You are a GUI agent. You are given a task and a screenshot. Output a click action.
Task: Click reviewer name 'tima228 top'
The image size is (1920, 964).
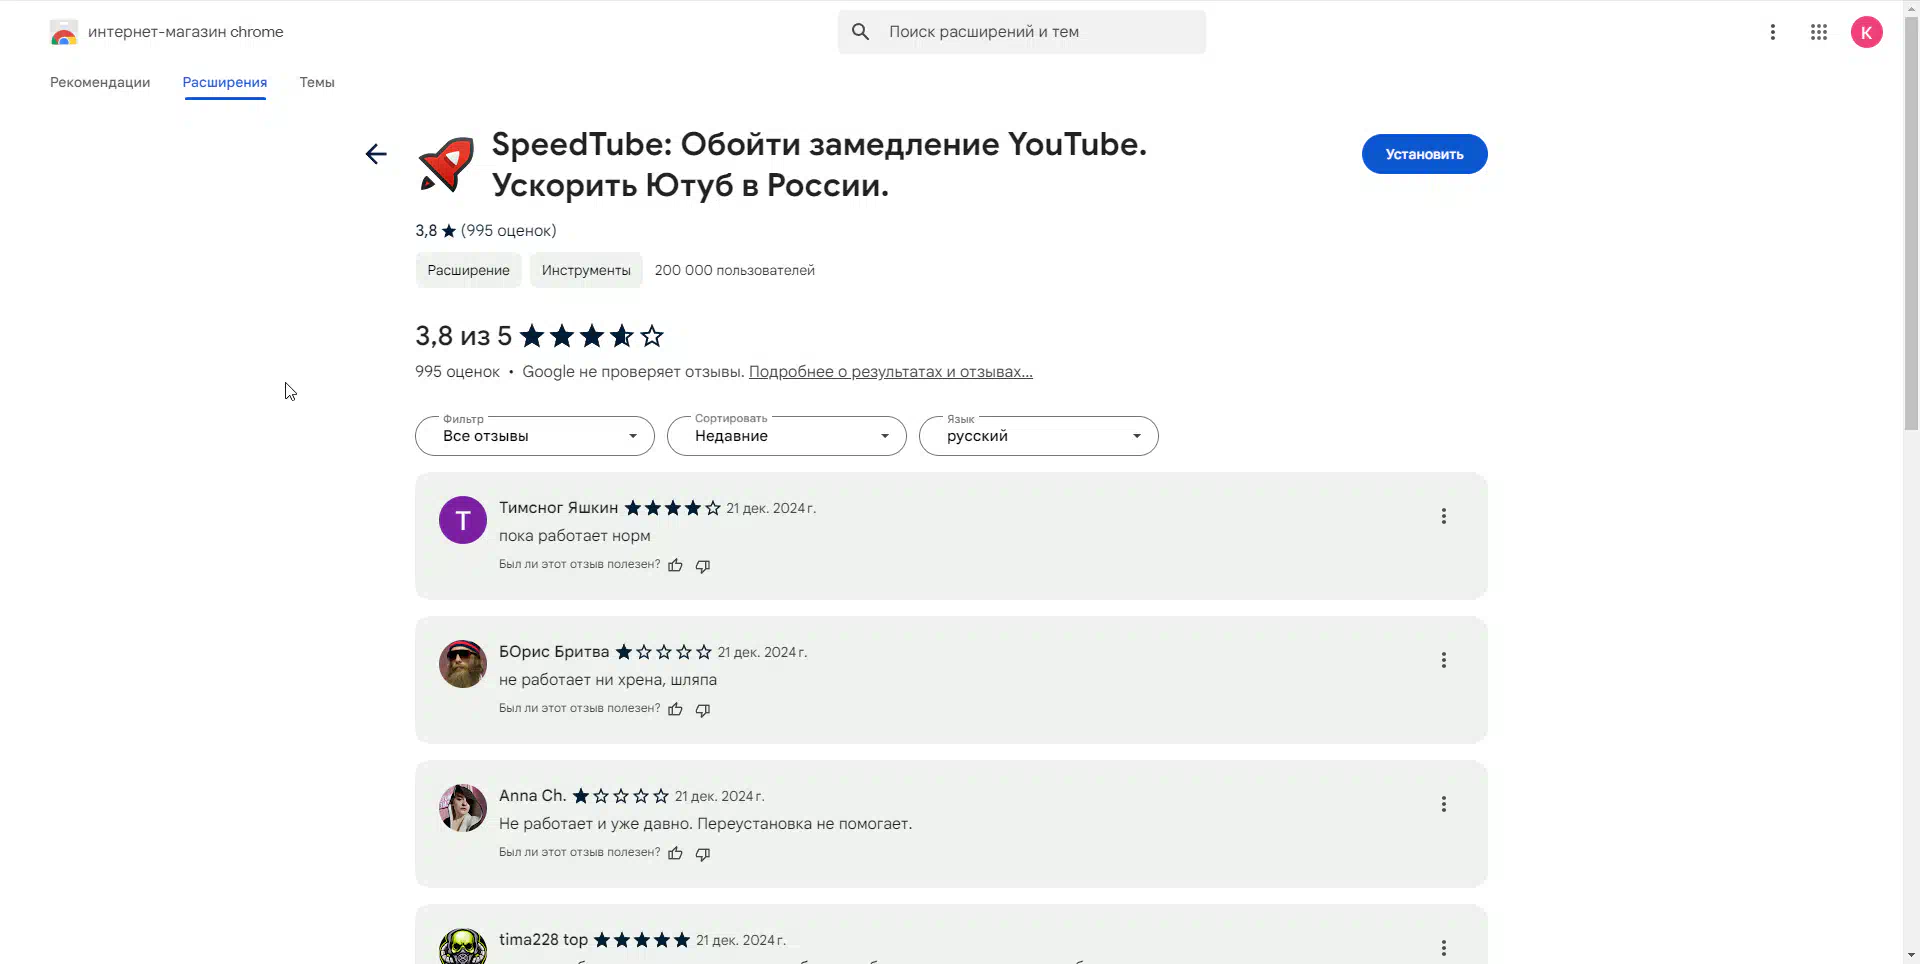coord(543,940)
